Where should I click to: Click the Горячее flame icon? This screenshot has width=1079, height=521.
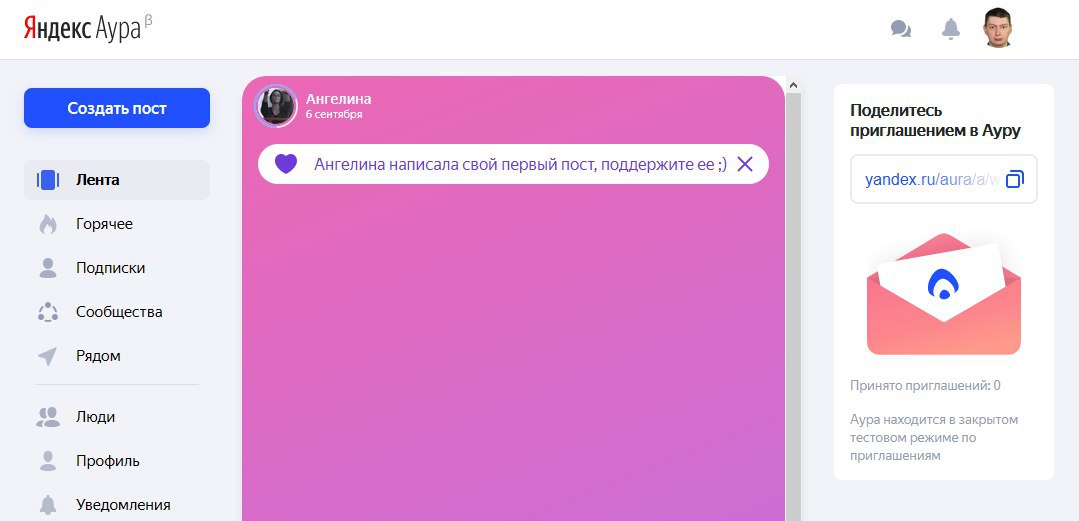click(47, 224)
